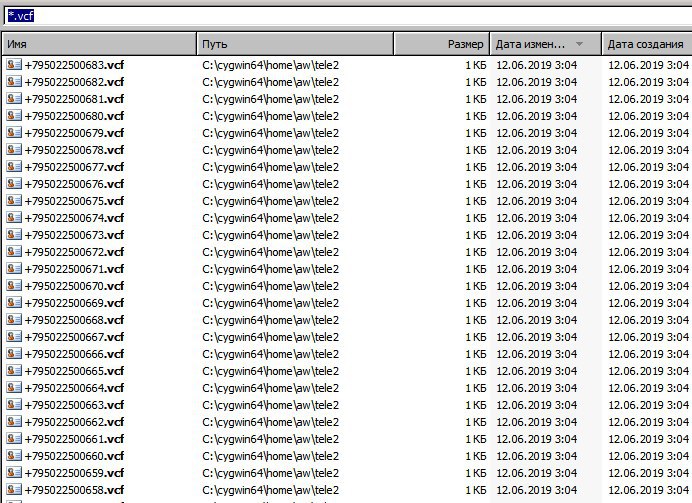692x503 pixels.
Task: Click 1 КБ size of +795022500665.vcf
Action: (x=476, y=371)
